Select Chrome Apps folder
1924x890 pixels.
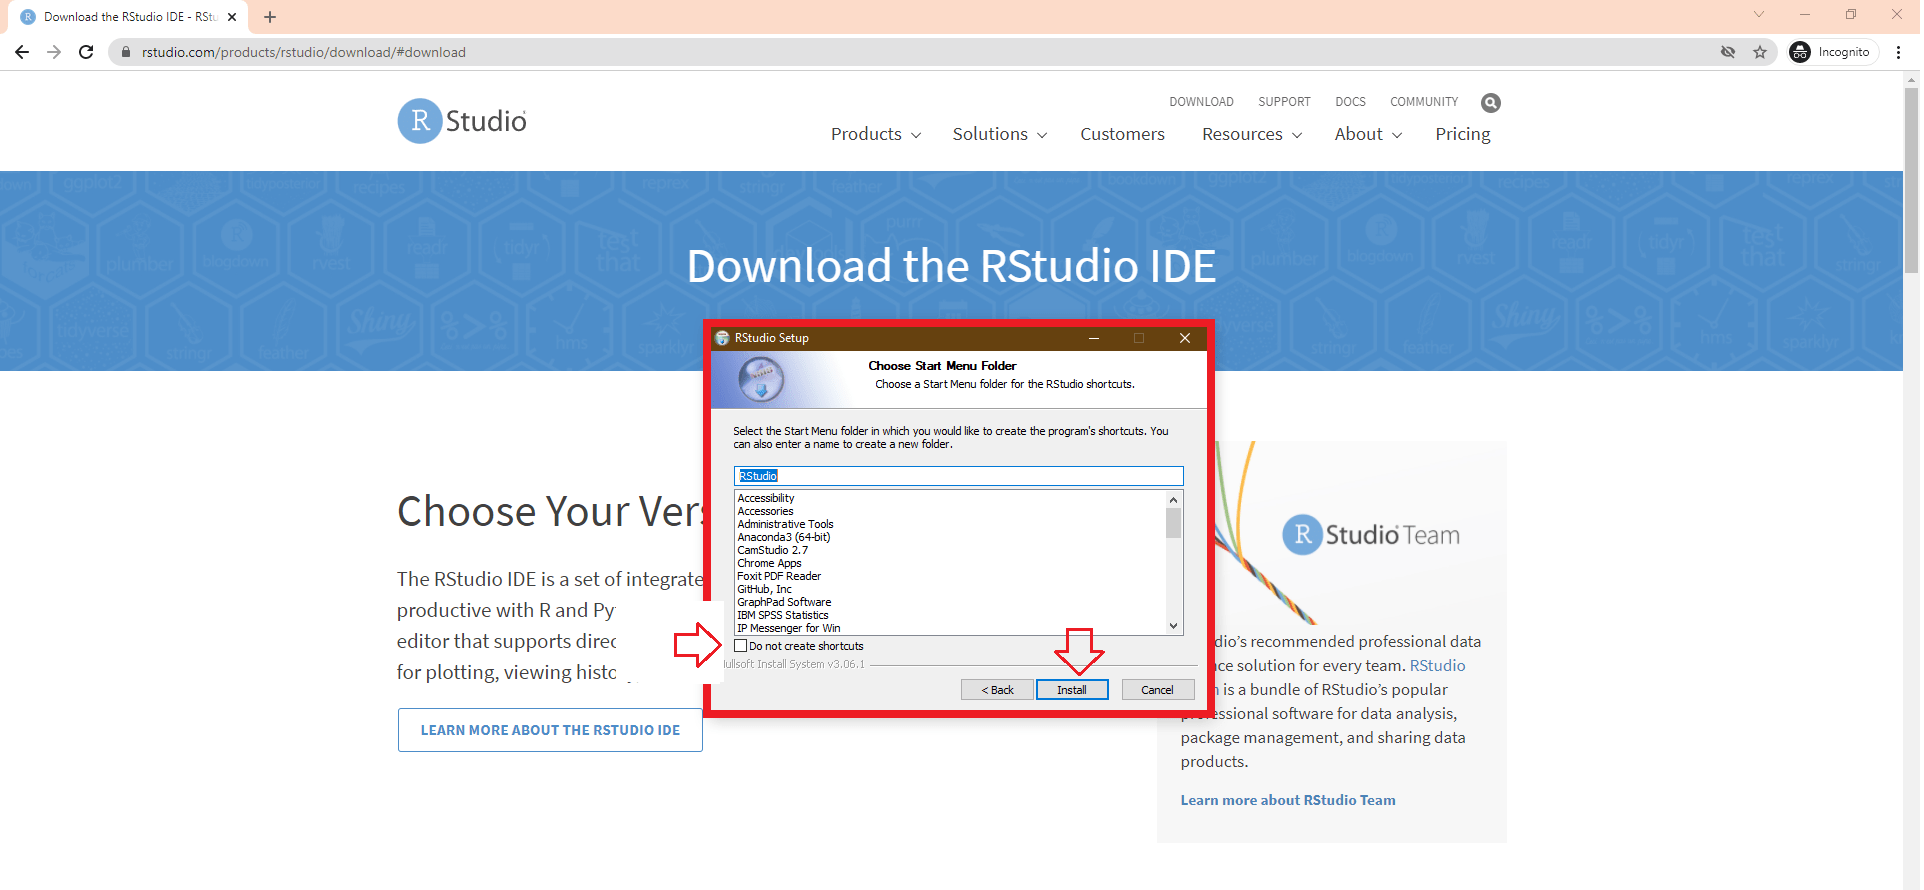[769, 563]
